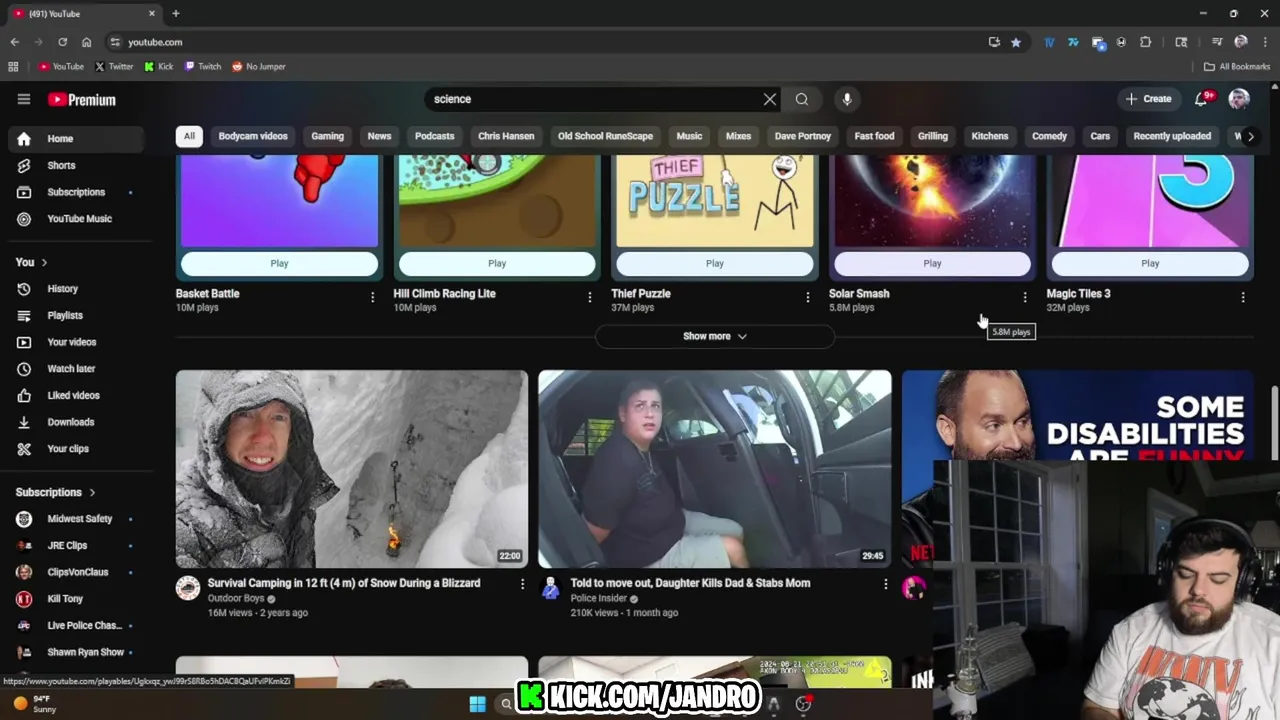Go to browser home page

point(87,42)
